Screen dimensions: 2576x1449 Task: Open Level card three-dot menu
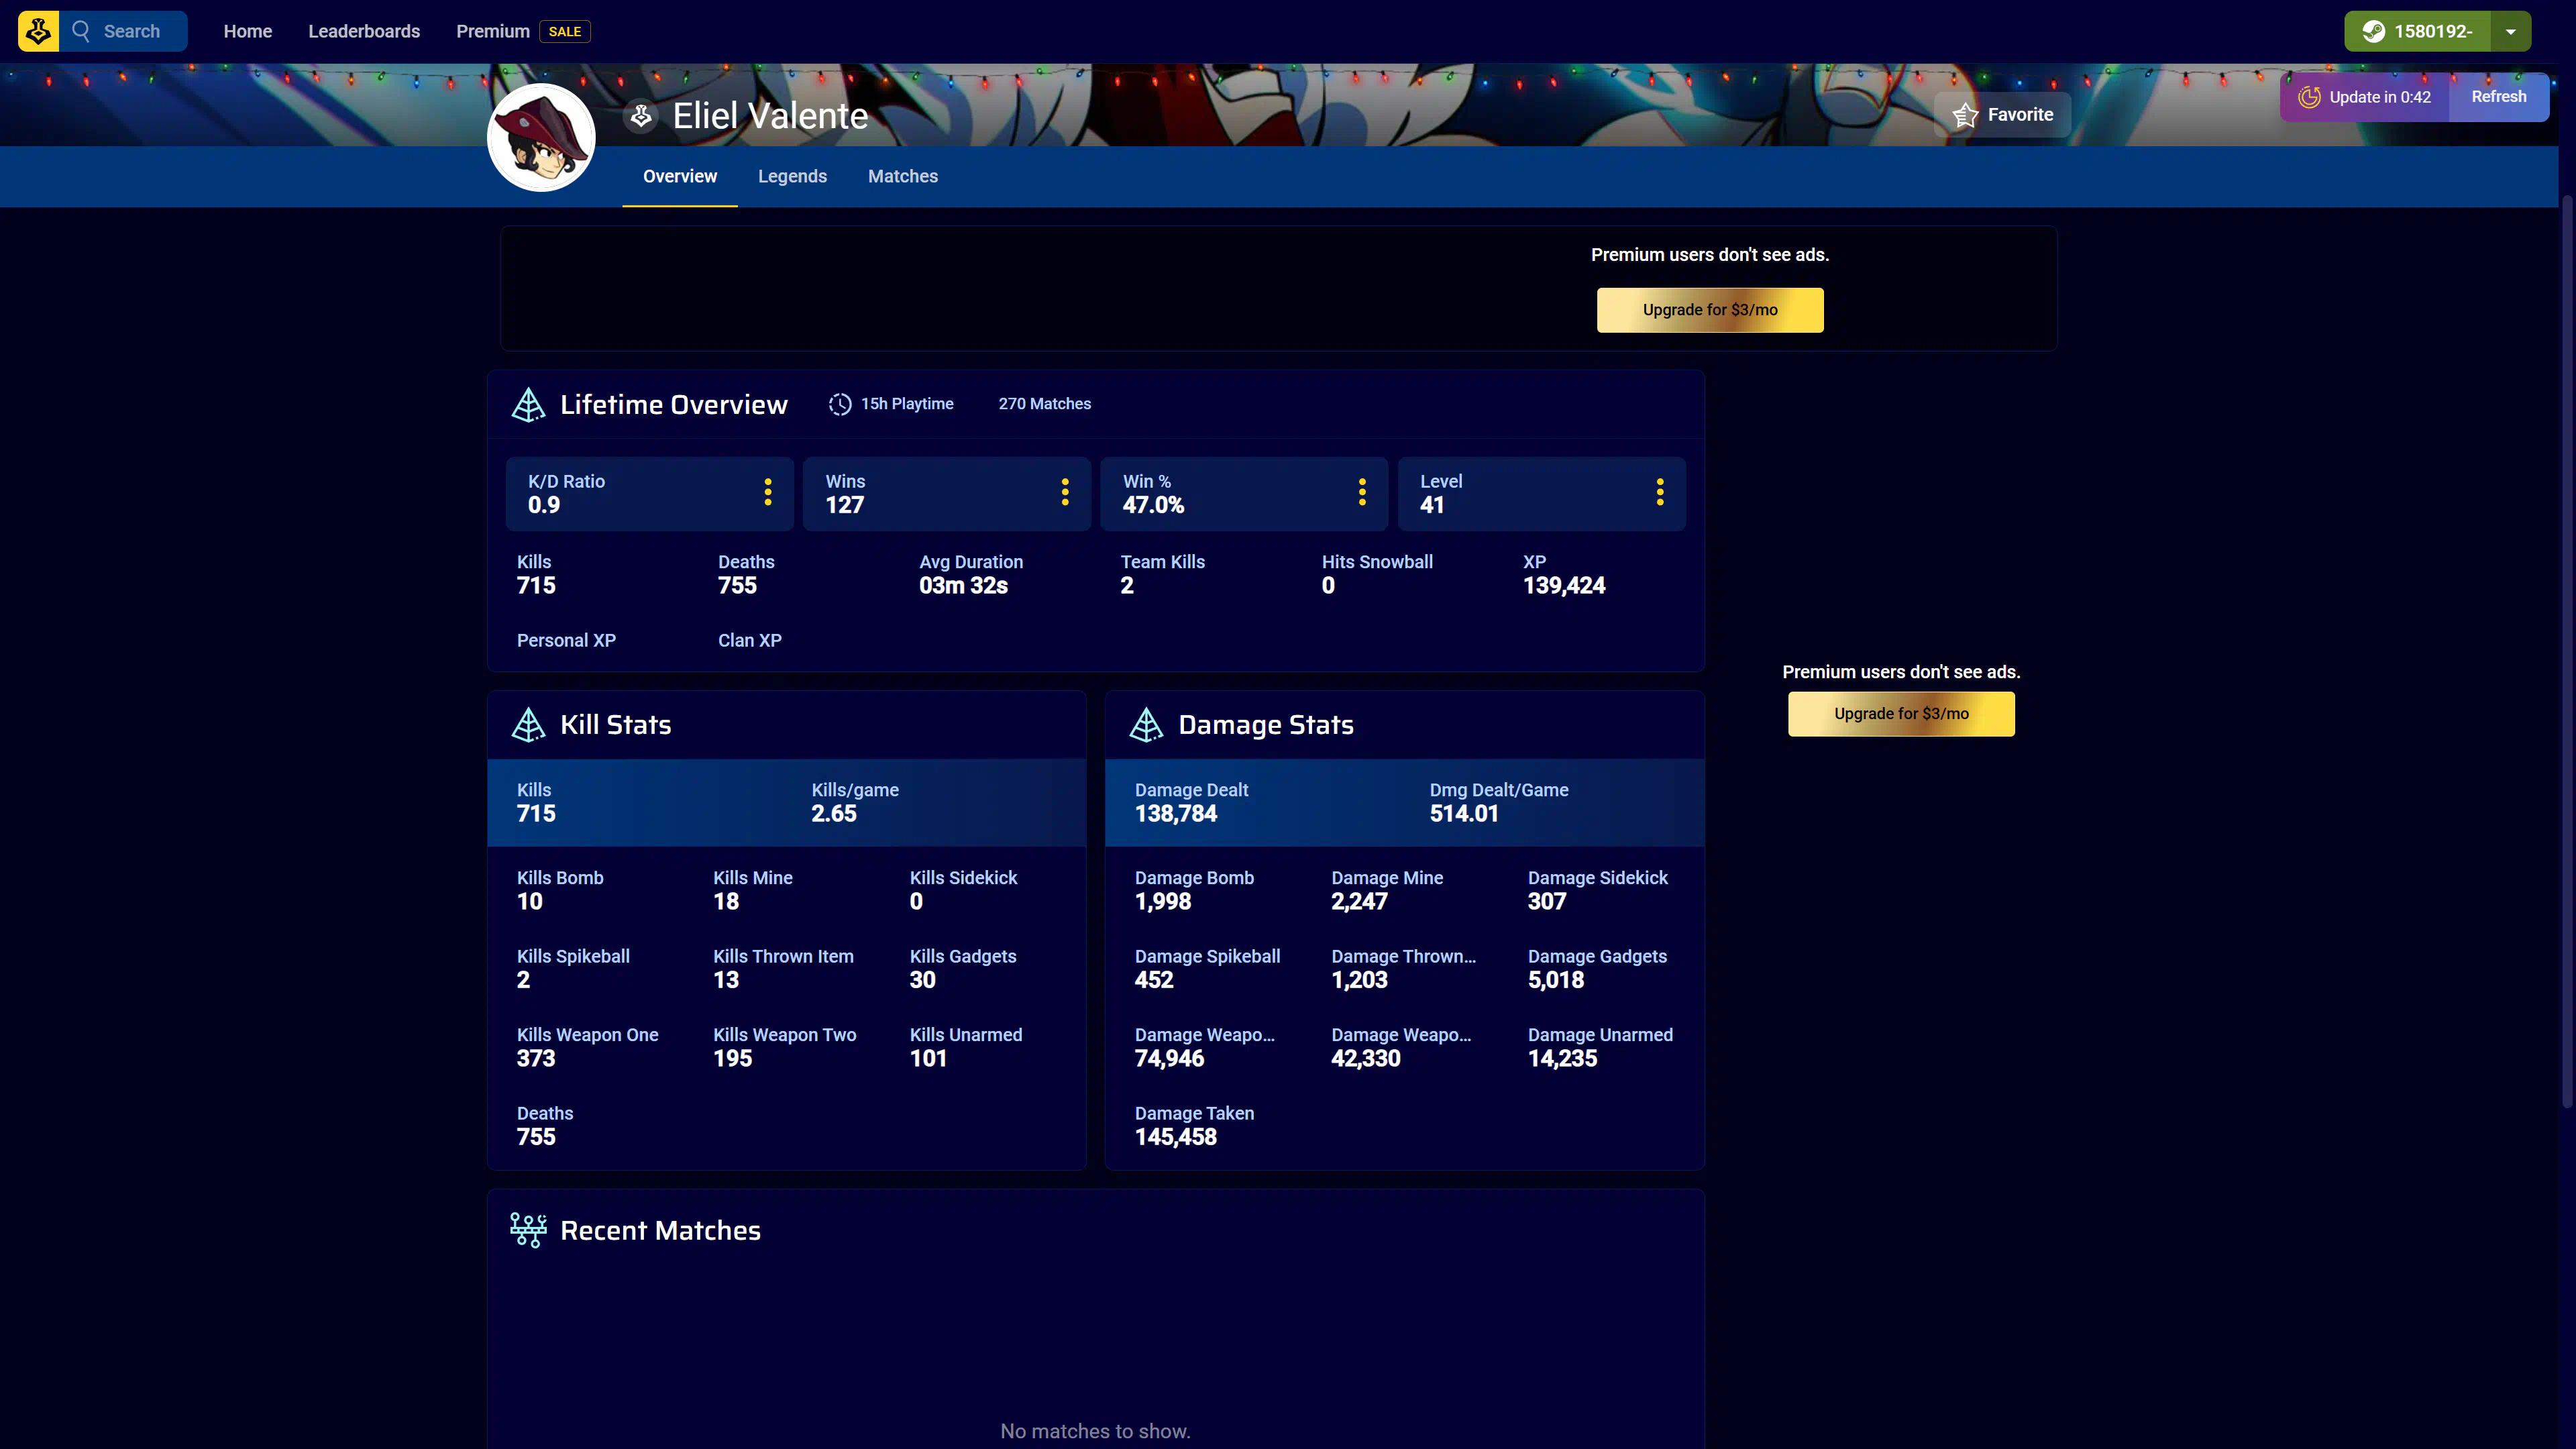tap(1659, 492)
